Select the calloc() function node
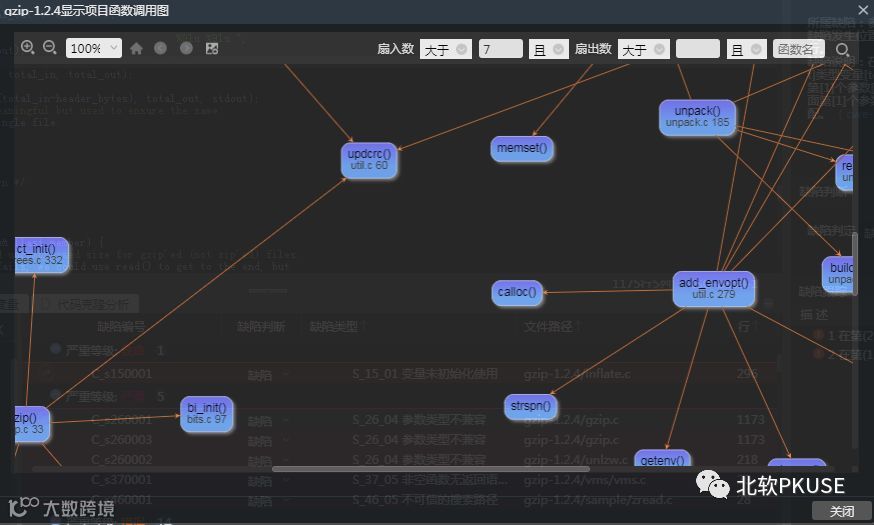874x525 pixels. 517,293
